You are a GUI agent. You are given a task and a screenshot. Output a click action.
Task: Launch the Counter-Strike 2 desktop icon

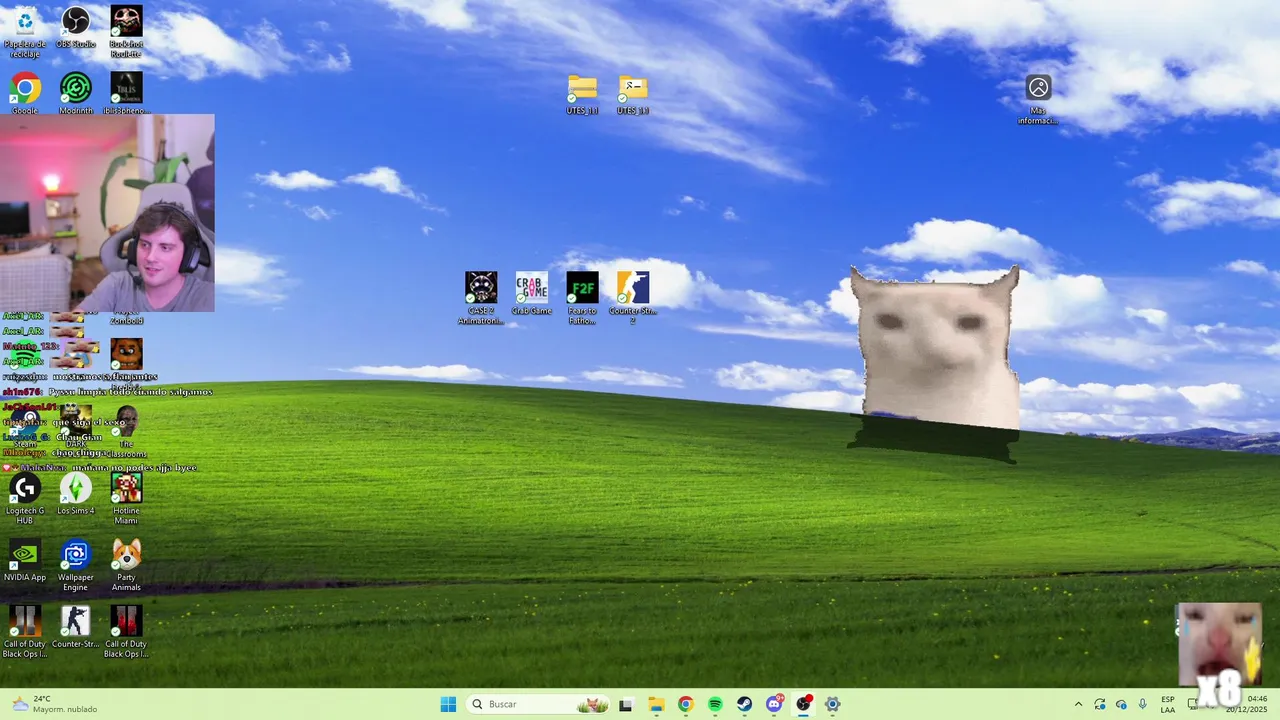point(633,298)
